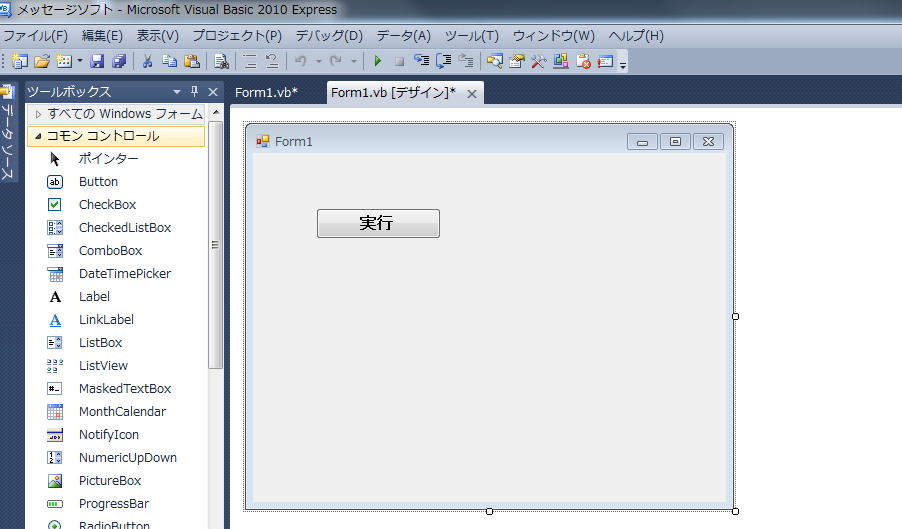Viewport: 902px width, 529px height.
Task: Open the ツールボックス window position dropdown
Action: tap(177, 91)
